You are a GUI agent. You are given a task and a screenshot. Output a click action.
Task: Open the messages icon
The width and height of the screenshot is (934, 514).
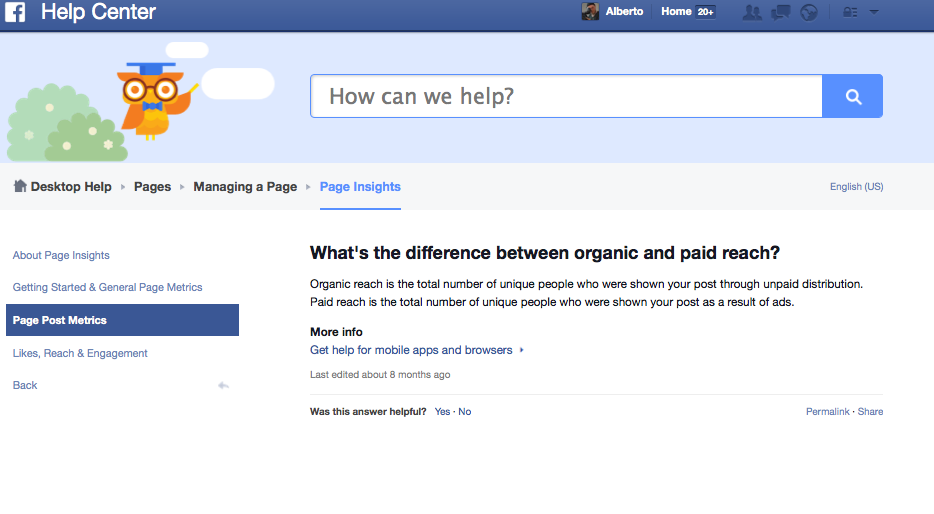coord(780,12)
